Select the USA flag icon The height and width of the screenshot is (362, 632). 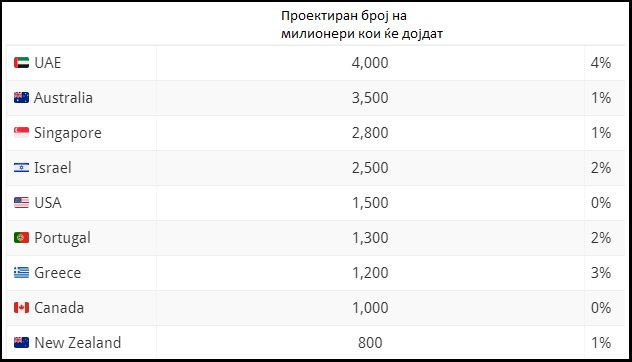(x=21, y=202)
